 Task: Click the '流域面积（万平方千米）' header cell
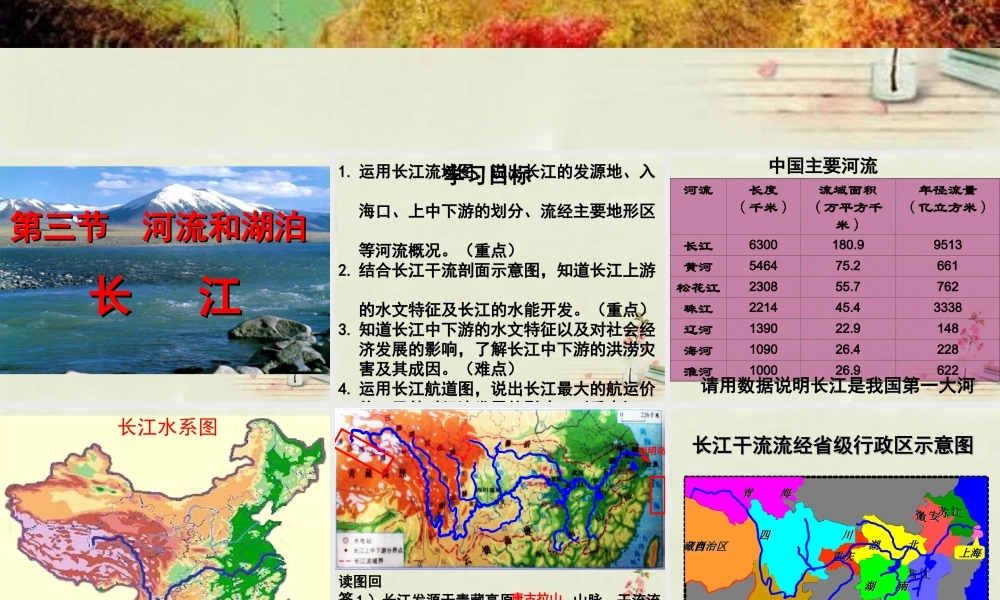pos(848,207)
